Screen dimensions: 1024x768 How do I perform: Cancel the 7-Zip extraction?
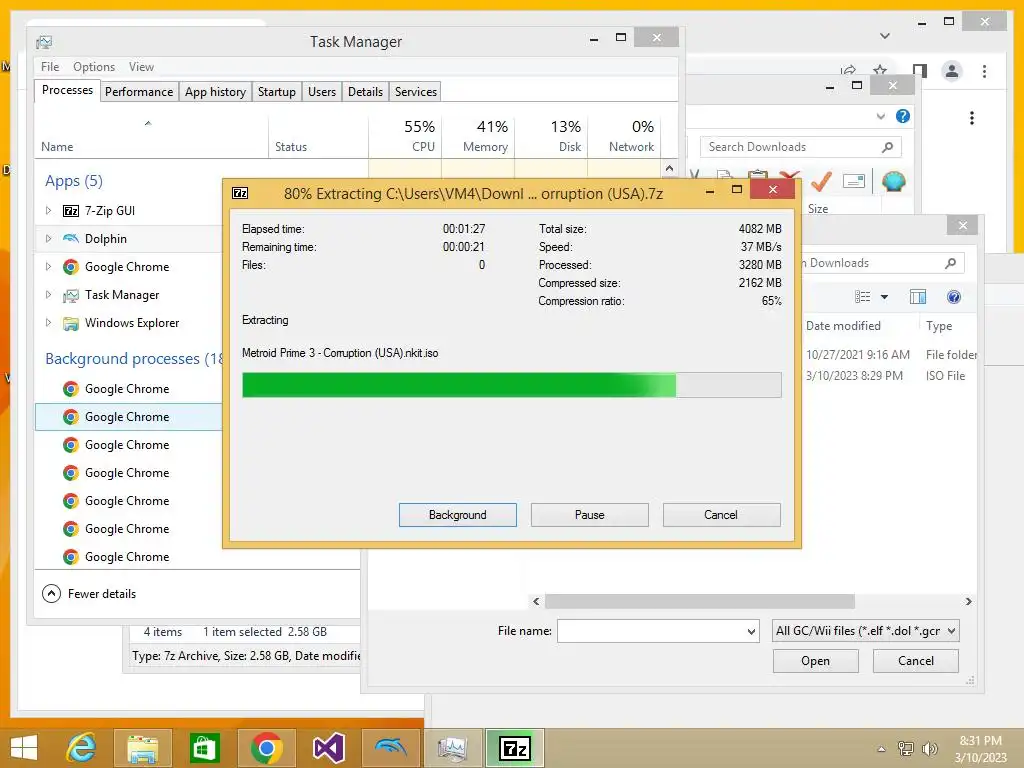[x=722, y=515]
